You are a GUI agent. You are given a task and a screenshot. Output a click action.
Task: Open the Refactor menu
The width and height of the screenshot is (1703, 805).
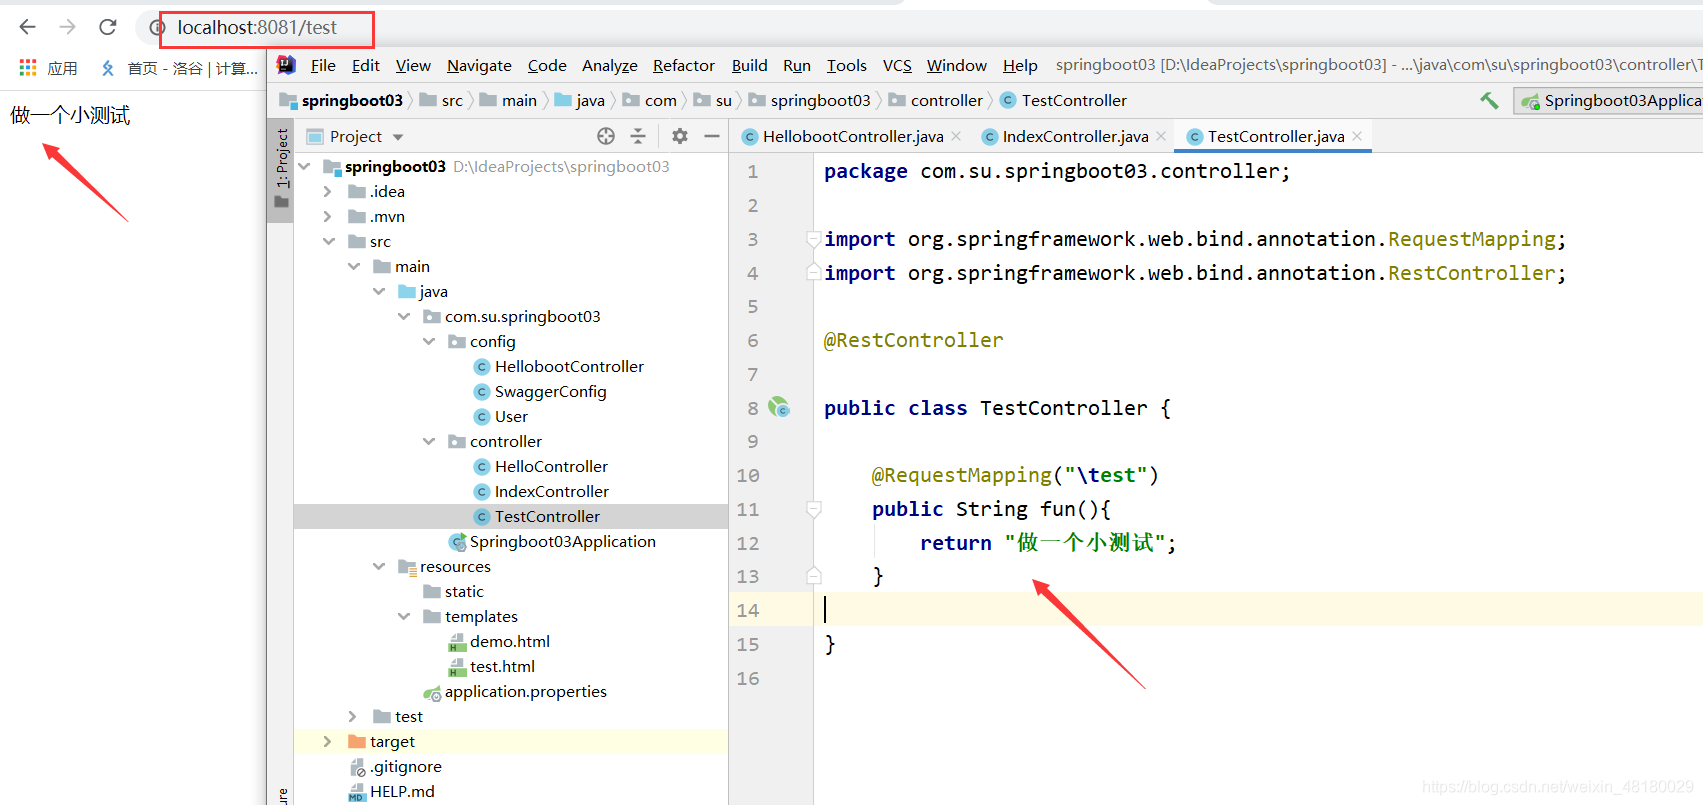(x=684, y=65)
